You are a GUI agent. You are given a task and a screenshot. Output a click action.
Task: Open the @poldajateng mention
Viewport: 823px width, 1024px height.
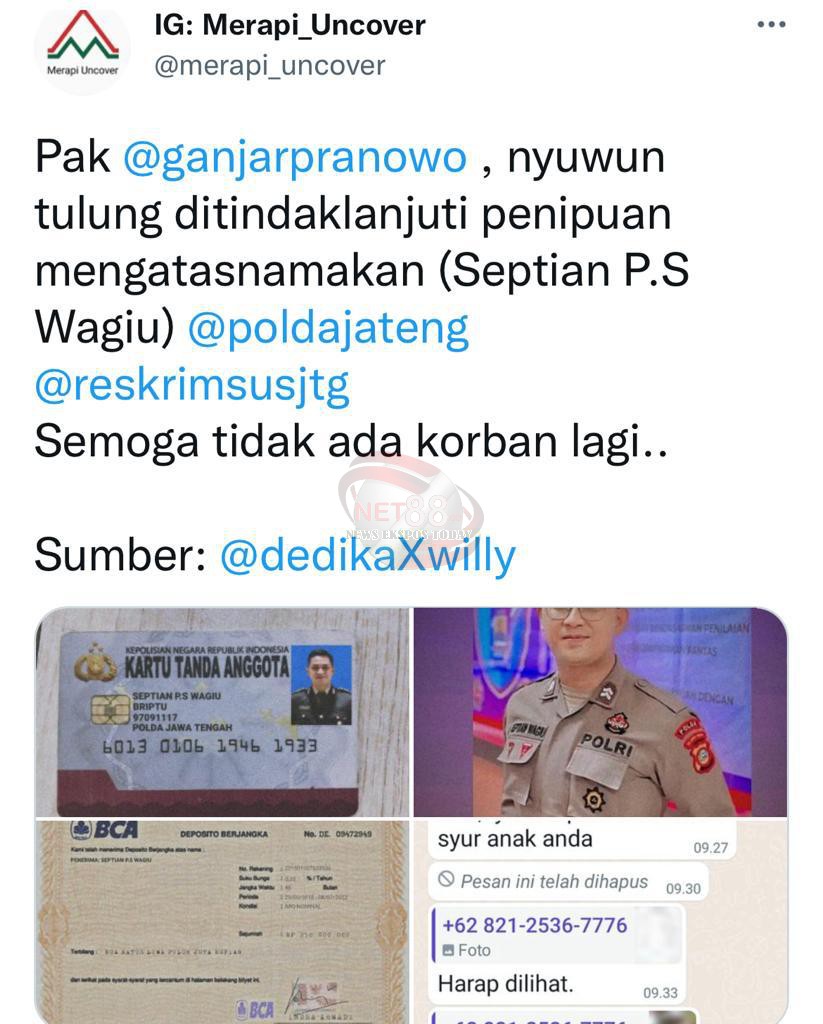329,328
